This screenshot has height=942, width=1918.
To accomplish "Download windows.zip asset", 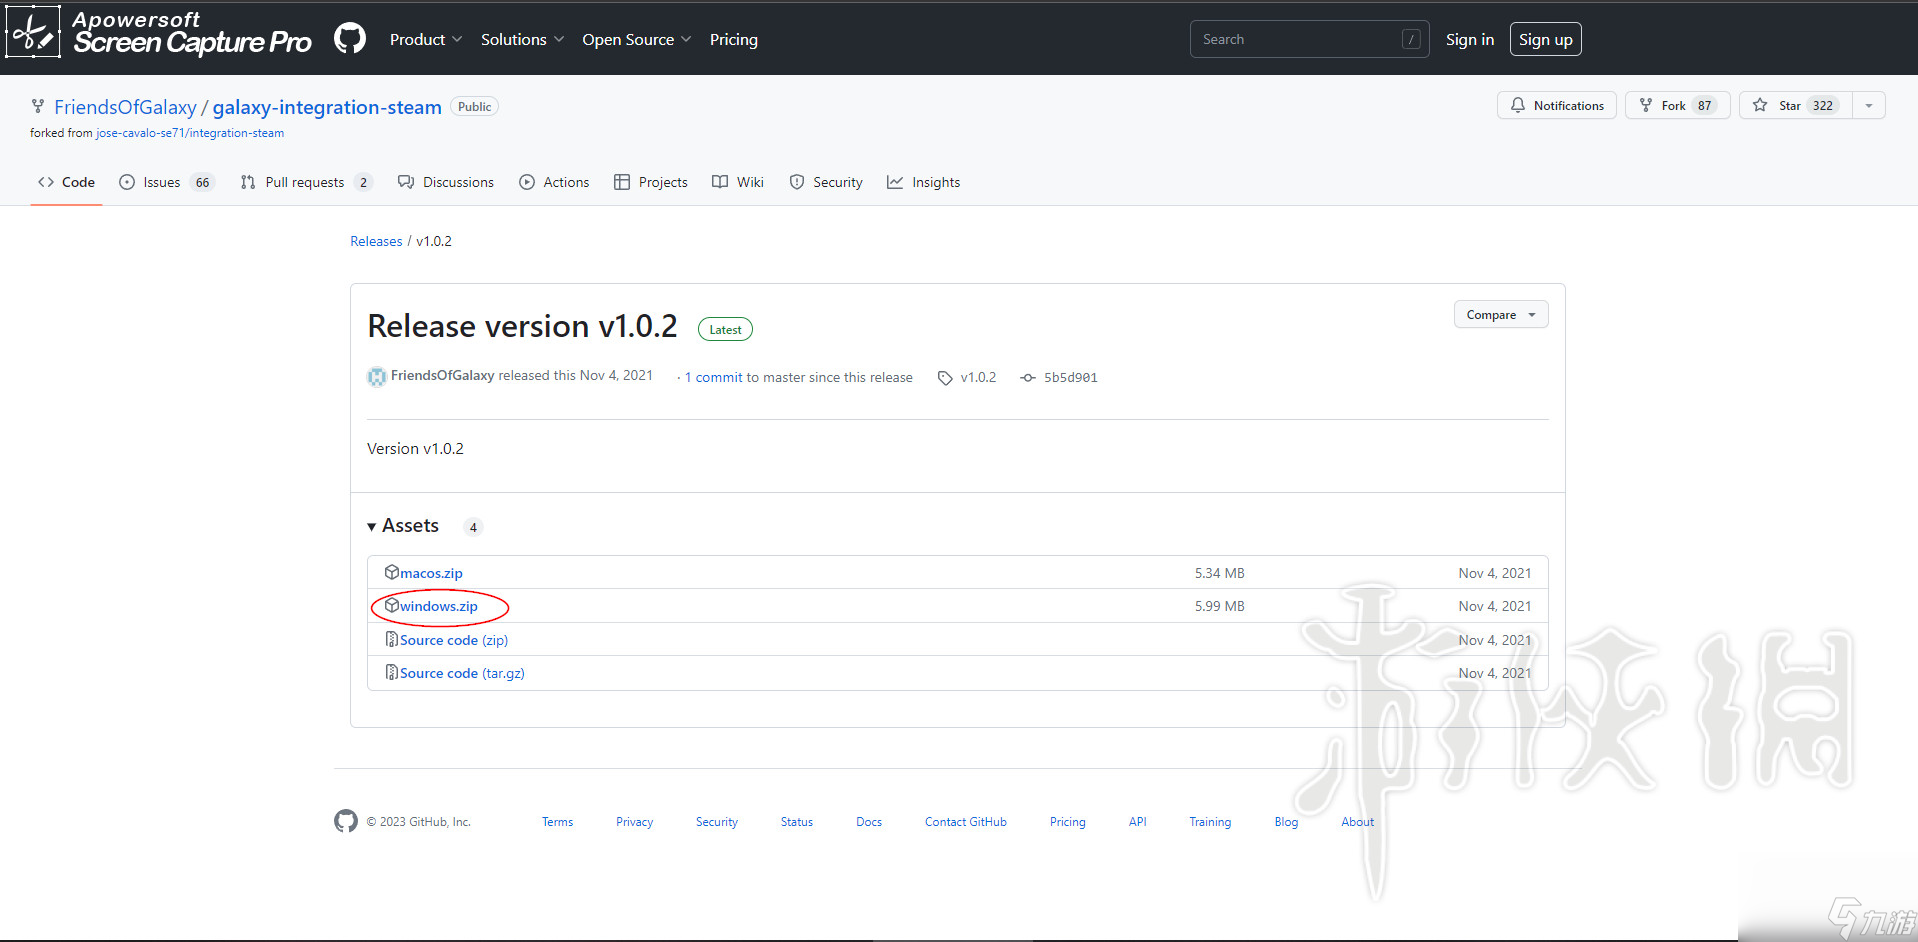I will point(439,606).
